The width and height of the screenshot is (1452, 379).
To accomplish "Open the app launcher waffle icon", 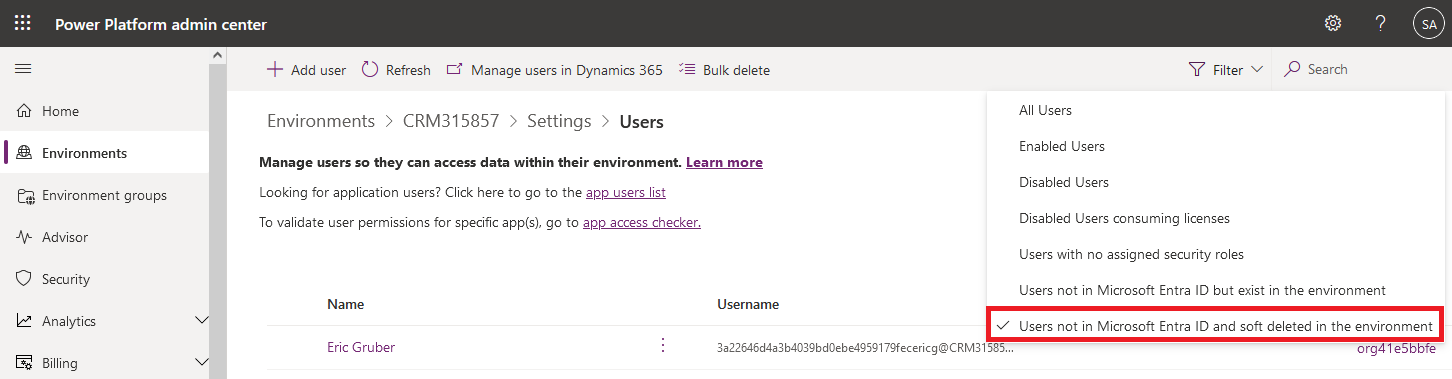I will point(22,23).
